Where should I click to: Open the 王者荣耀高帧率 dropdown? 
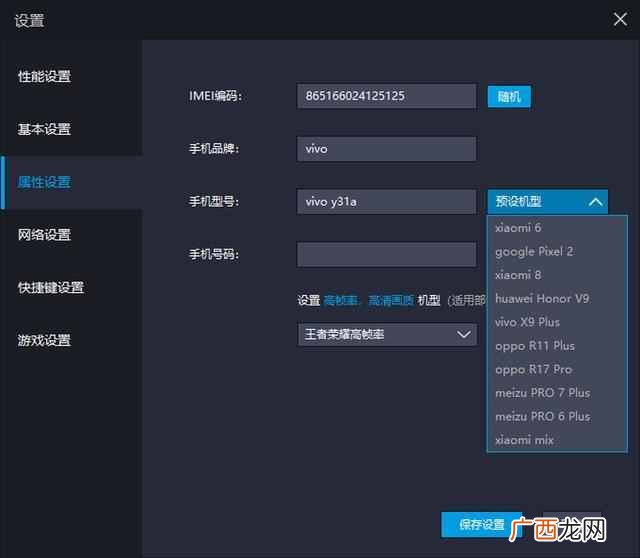tap(387, 335)
